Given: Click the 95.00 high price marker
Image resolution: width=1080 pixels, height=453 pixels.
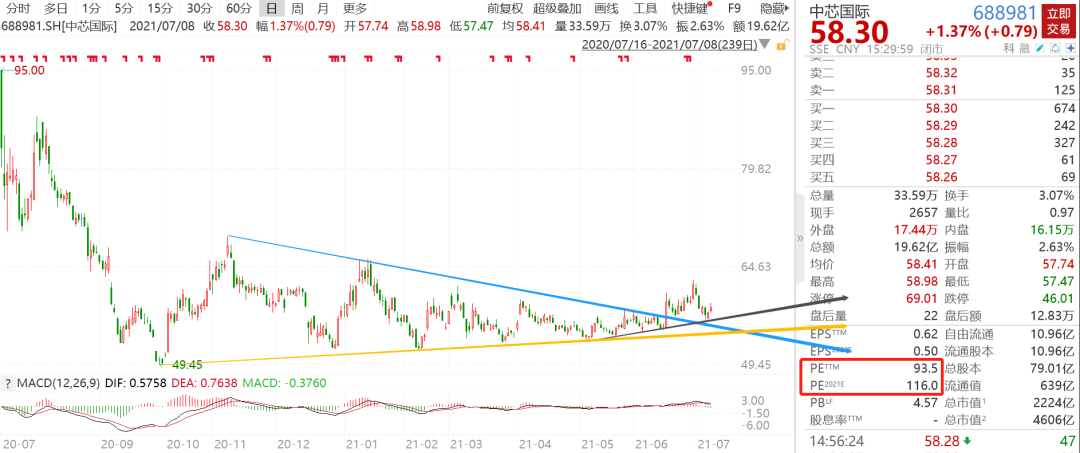Looking at the screenshot, I should pyautogui.click(x=29, y=70).
